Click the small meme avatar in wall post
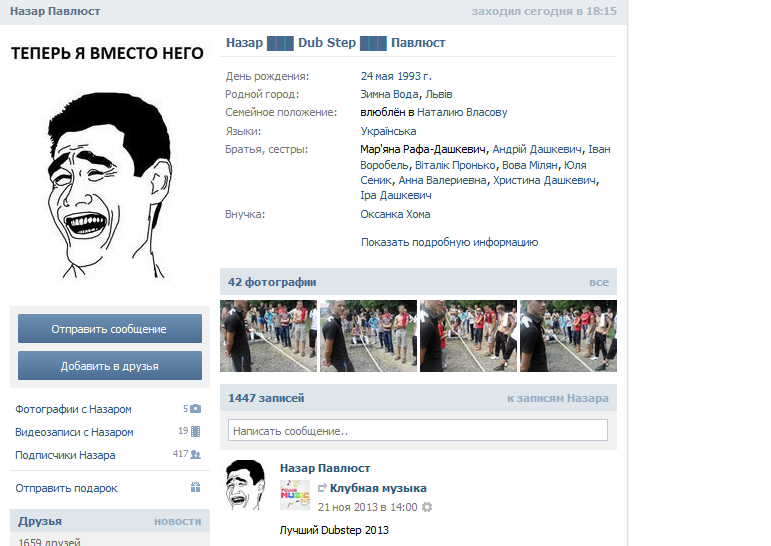This screenshot has height=546, width=771. pyautogui.click(x=246, y=486)
